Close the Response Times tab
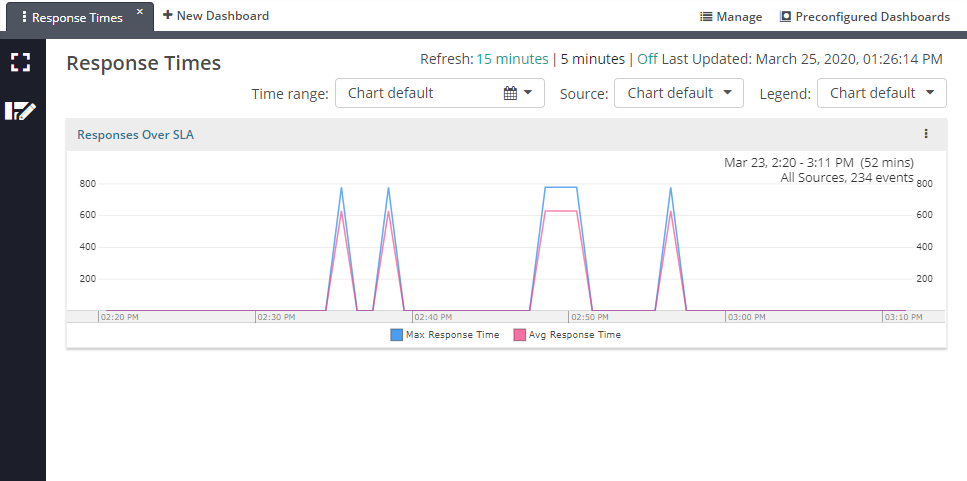 click(140, 12)
